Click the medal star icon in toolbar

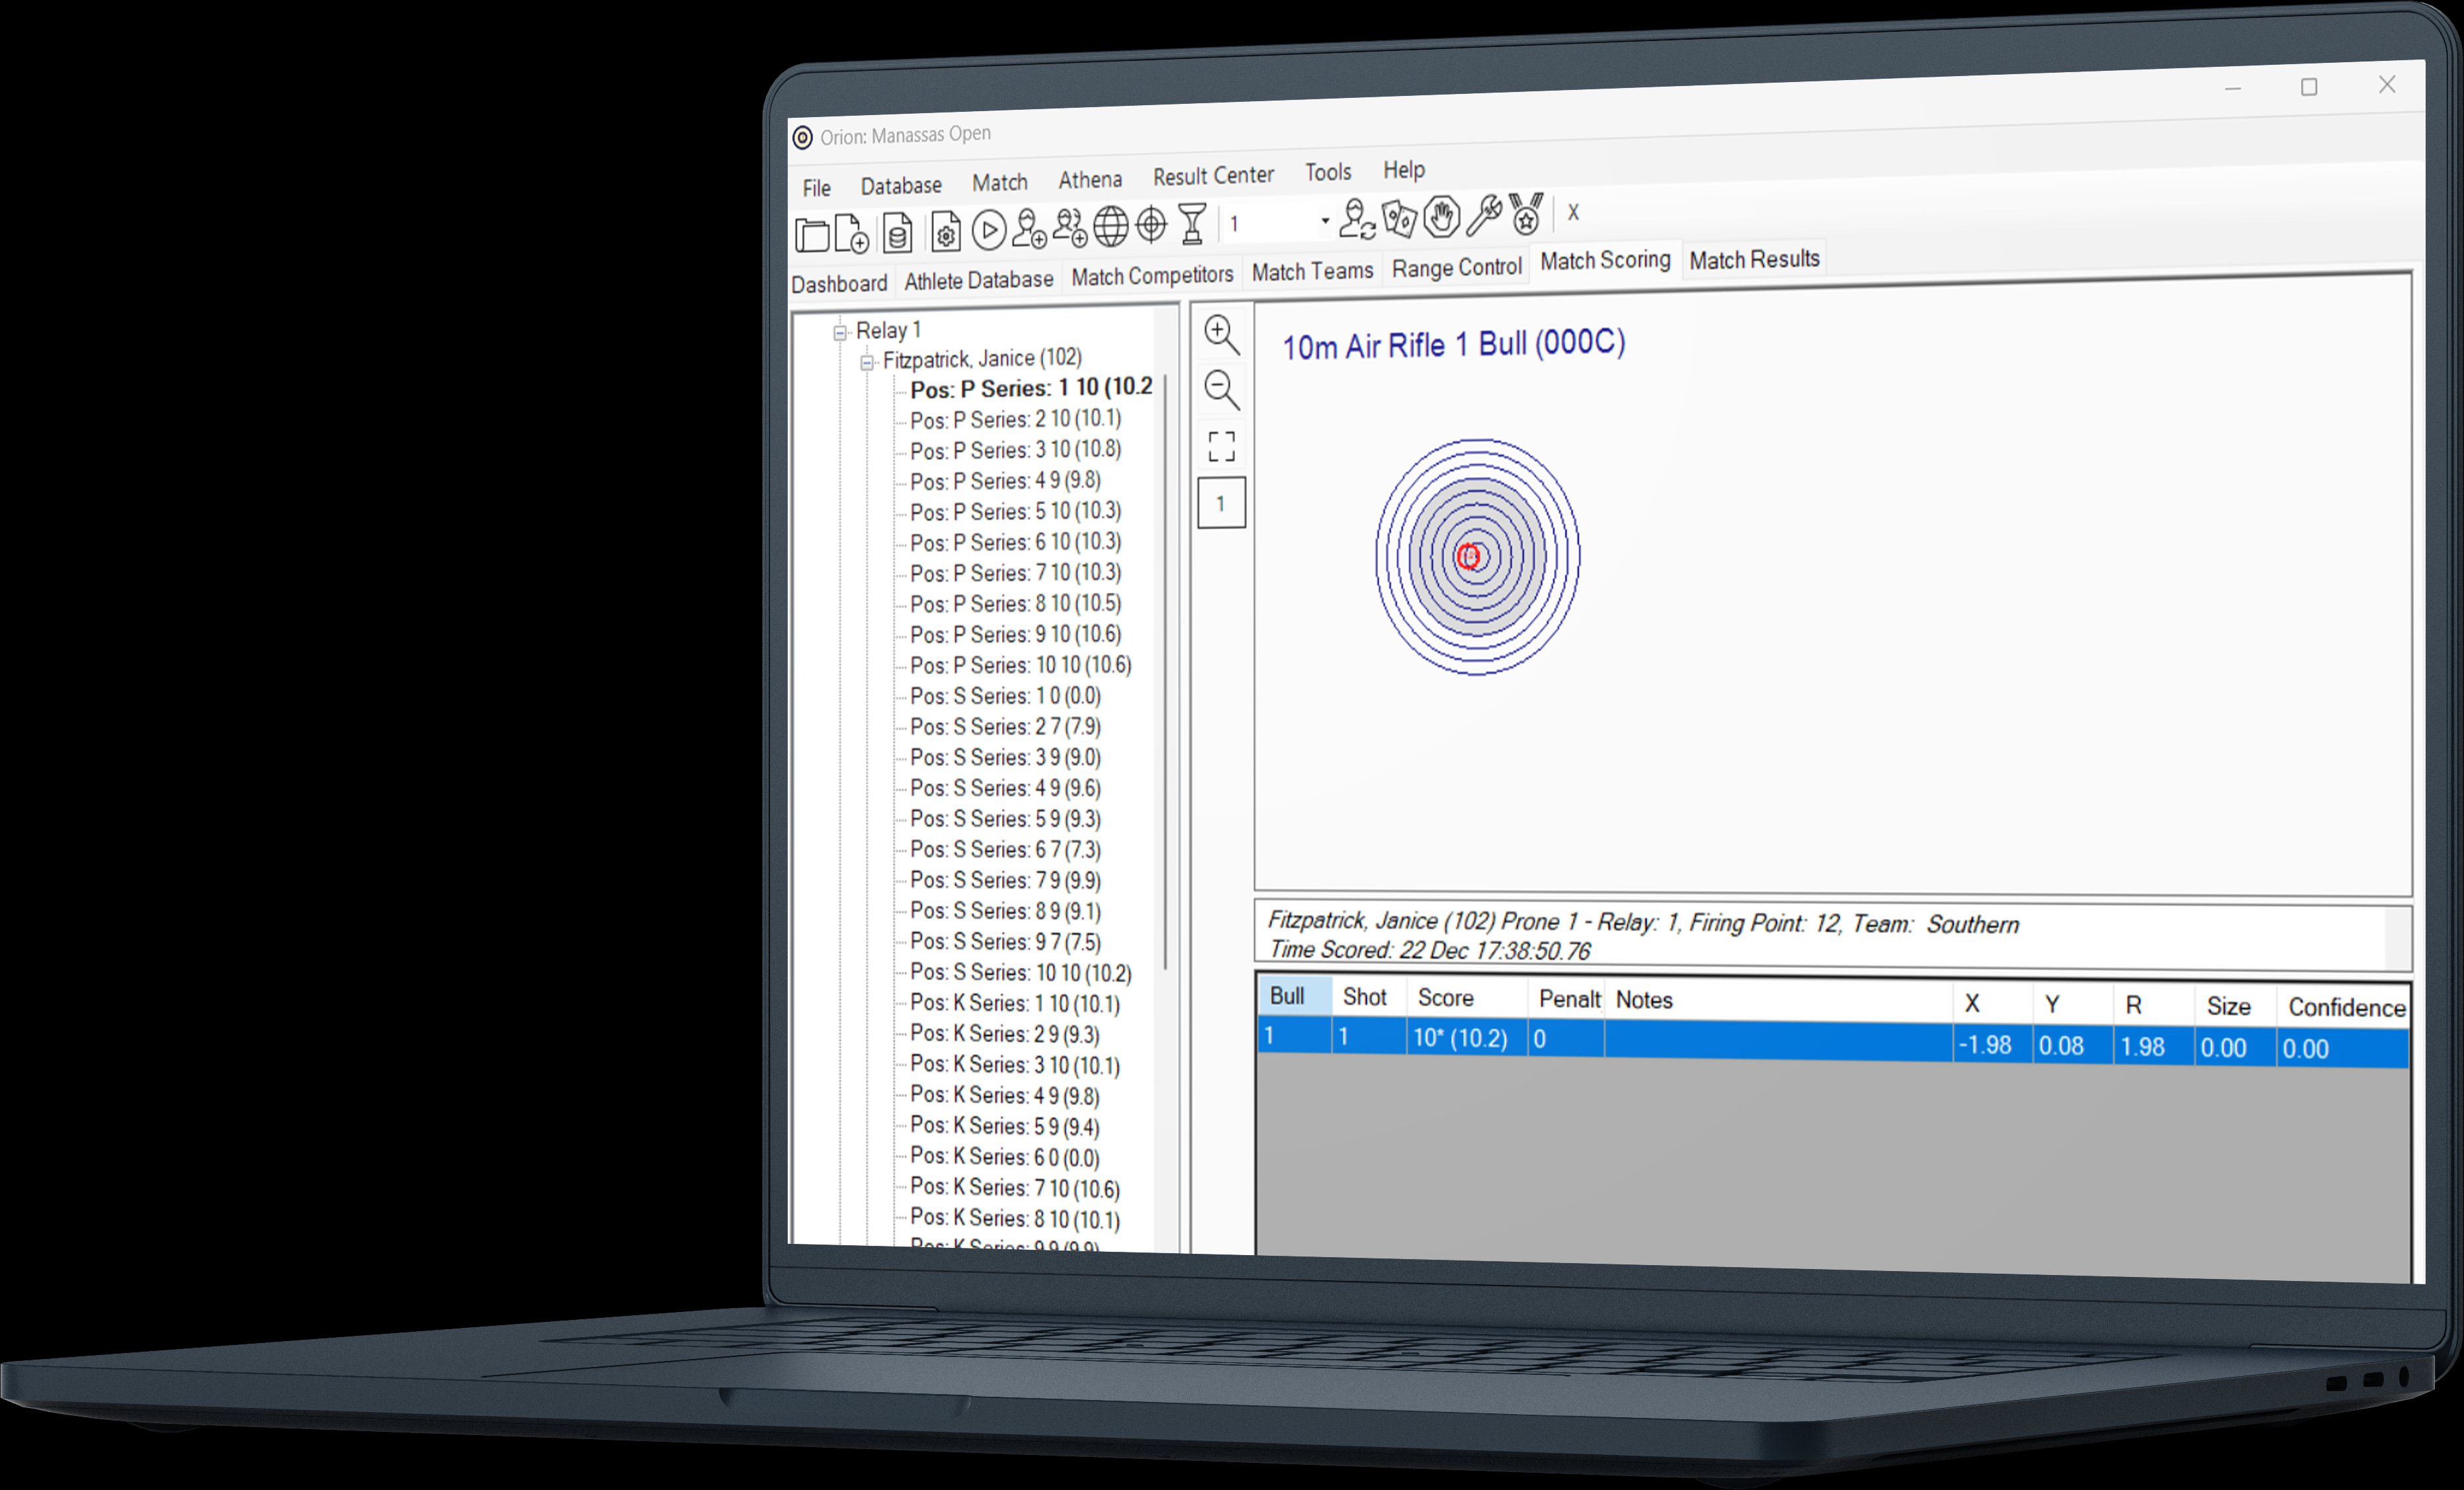1527,214
